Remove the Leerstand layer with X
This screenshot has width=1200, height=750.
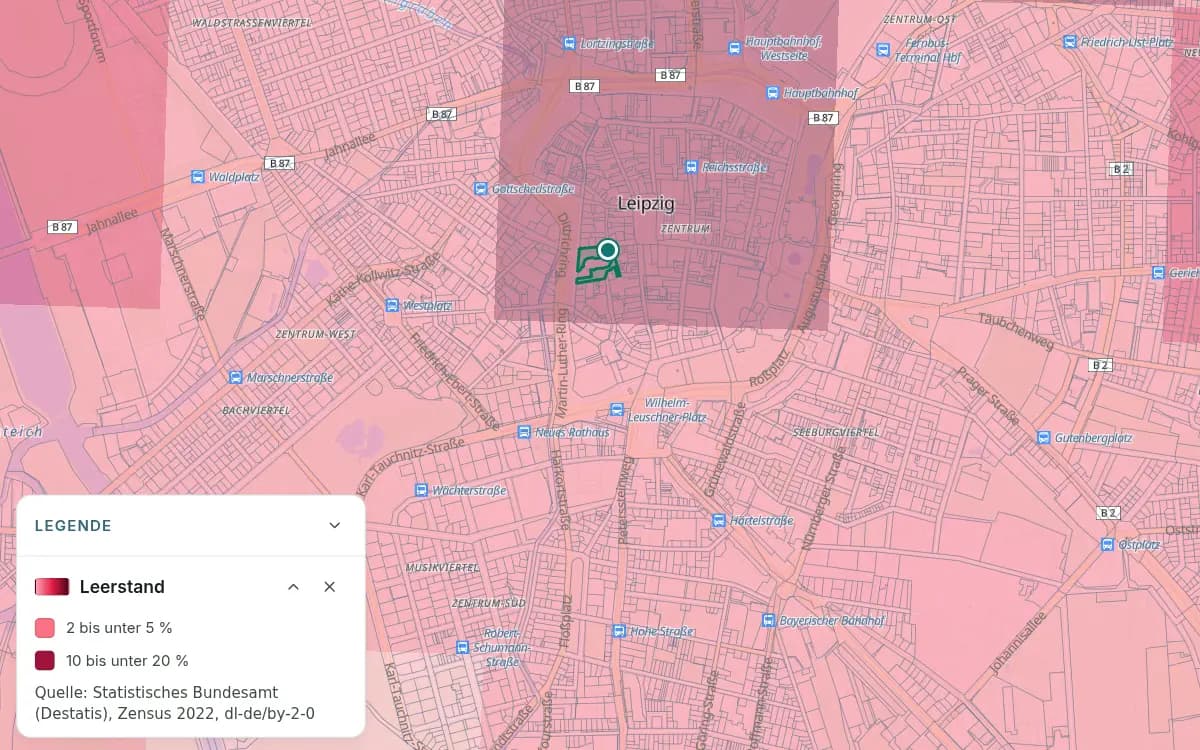pyautogui.click(x=330, y=587)
